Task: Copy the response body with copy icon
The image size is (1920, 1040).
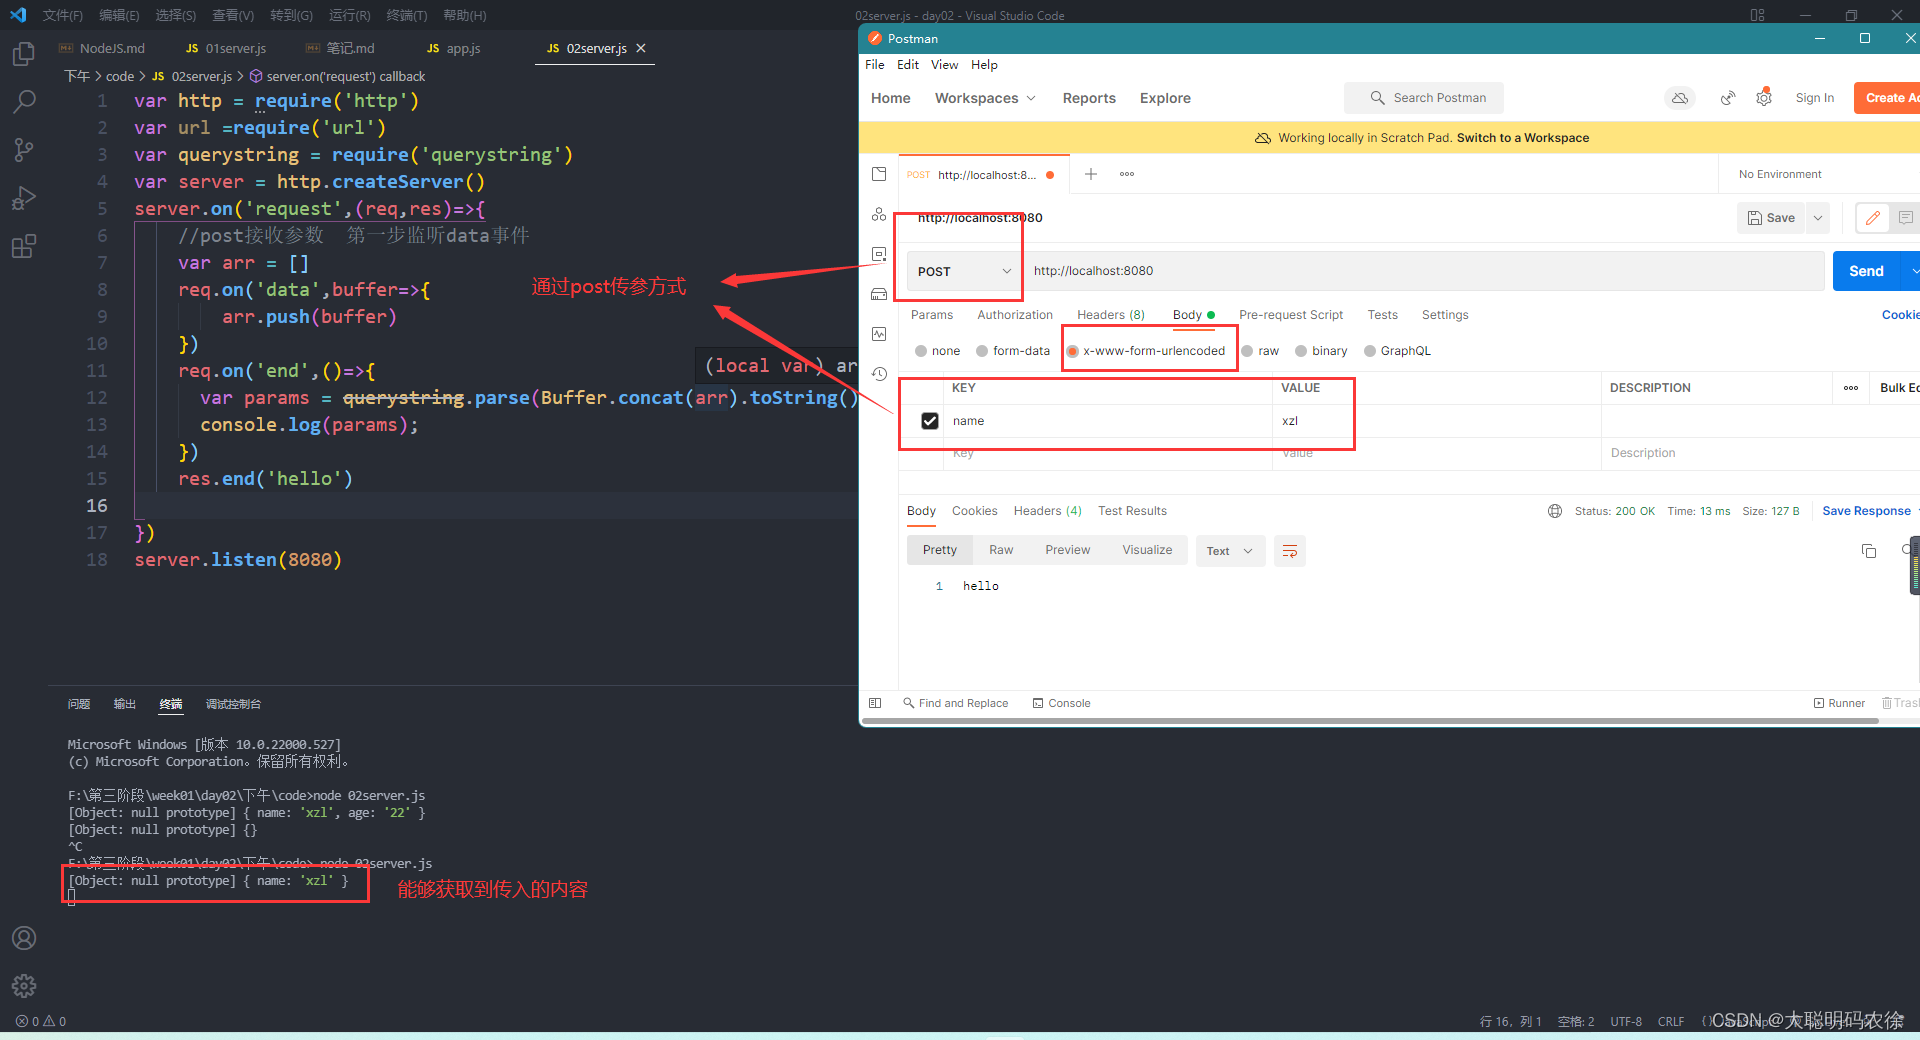Action: (x=1868, y=551)
